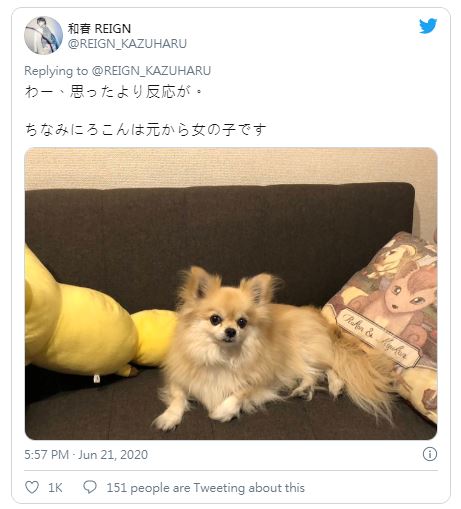The width and height of the screenshot is (461, 509).
Task: Open the Twitter bird logo link
Action: point(428,26)
